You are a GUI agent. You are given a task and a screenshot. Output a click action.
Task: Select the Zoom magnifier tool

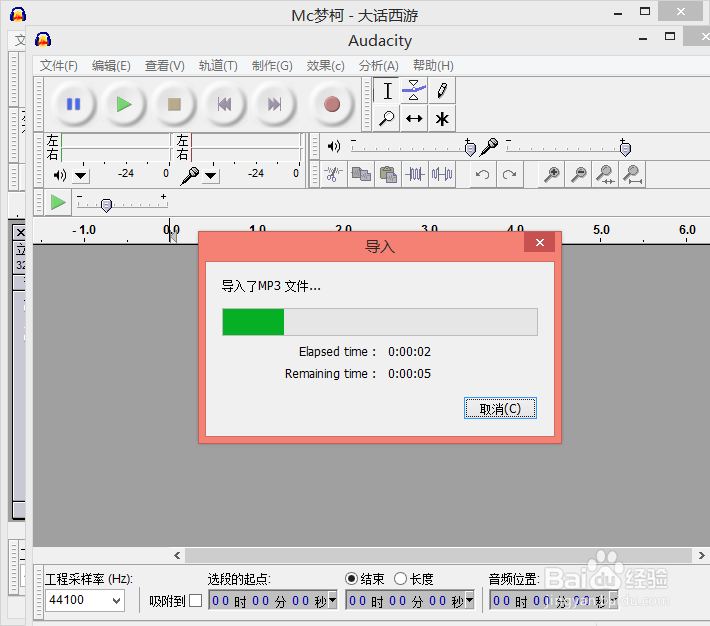click(x=386, y=119)
